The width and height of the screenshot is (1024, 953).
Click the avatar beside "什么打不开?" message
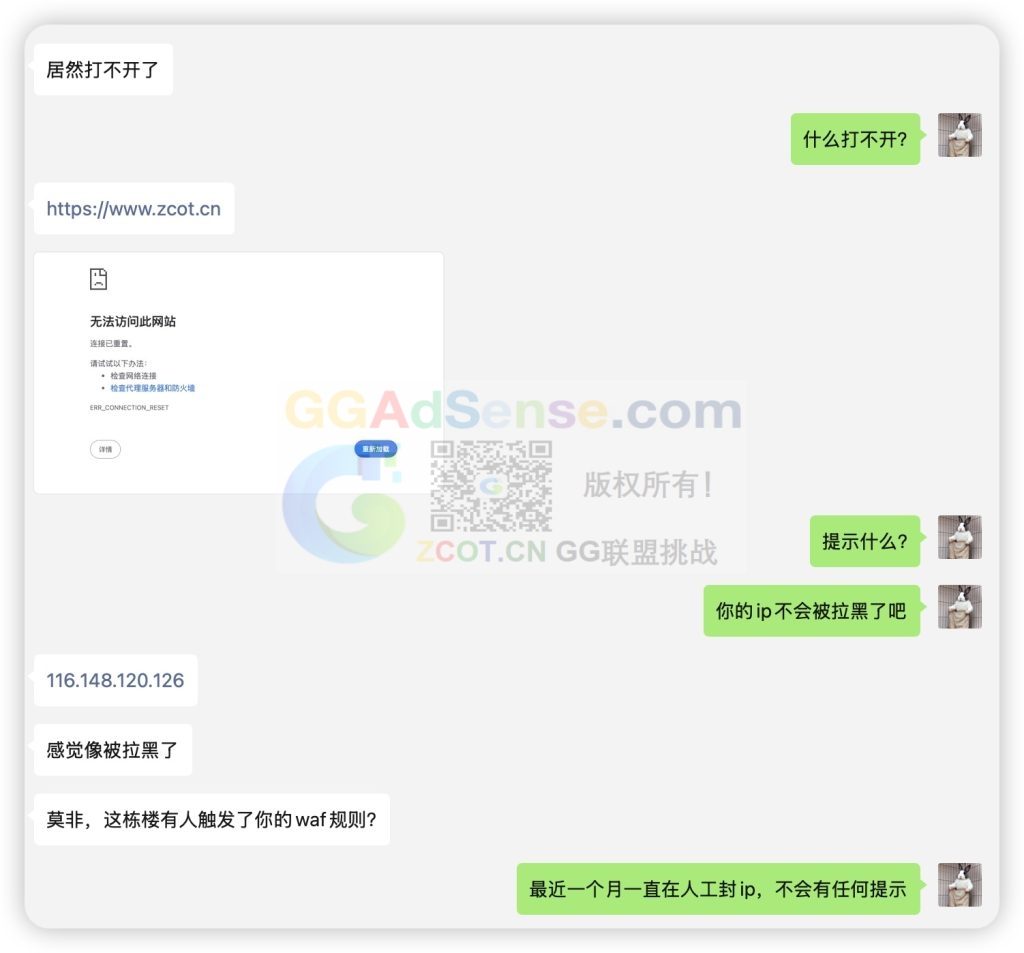[x=959, y=135]
